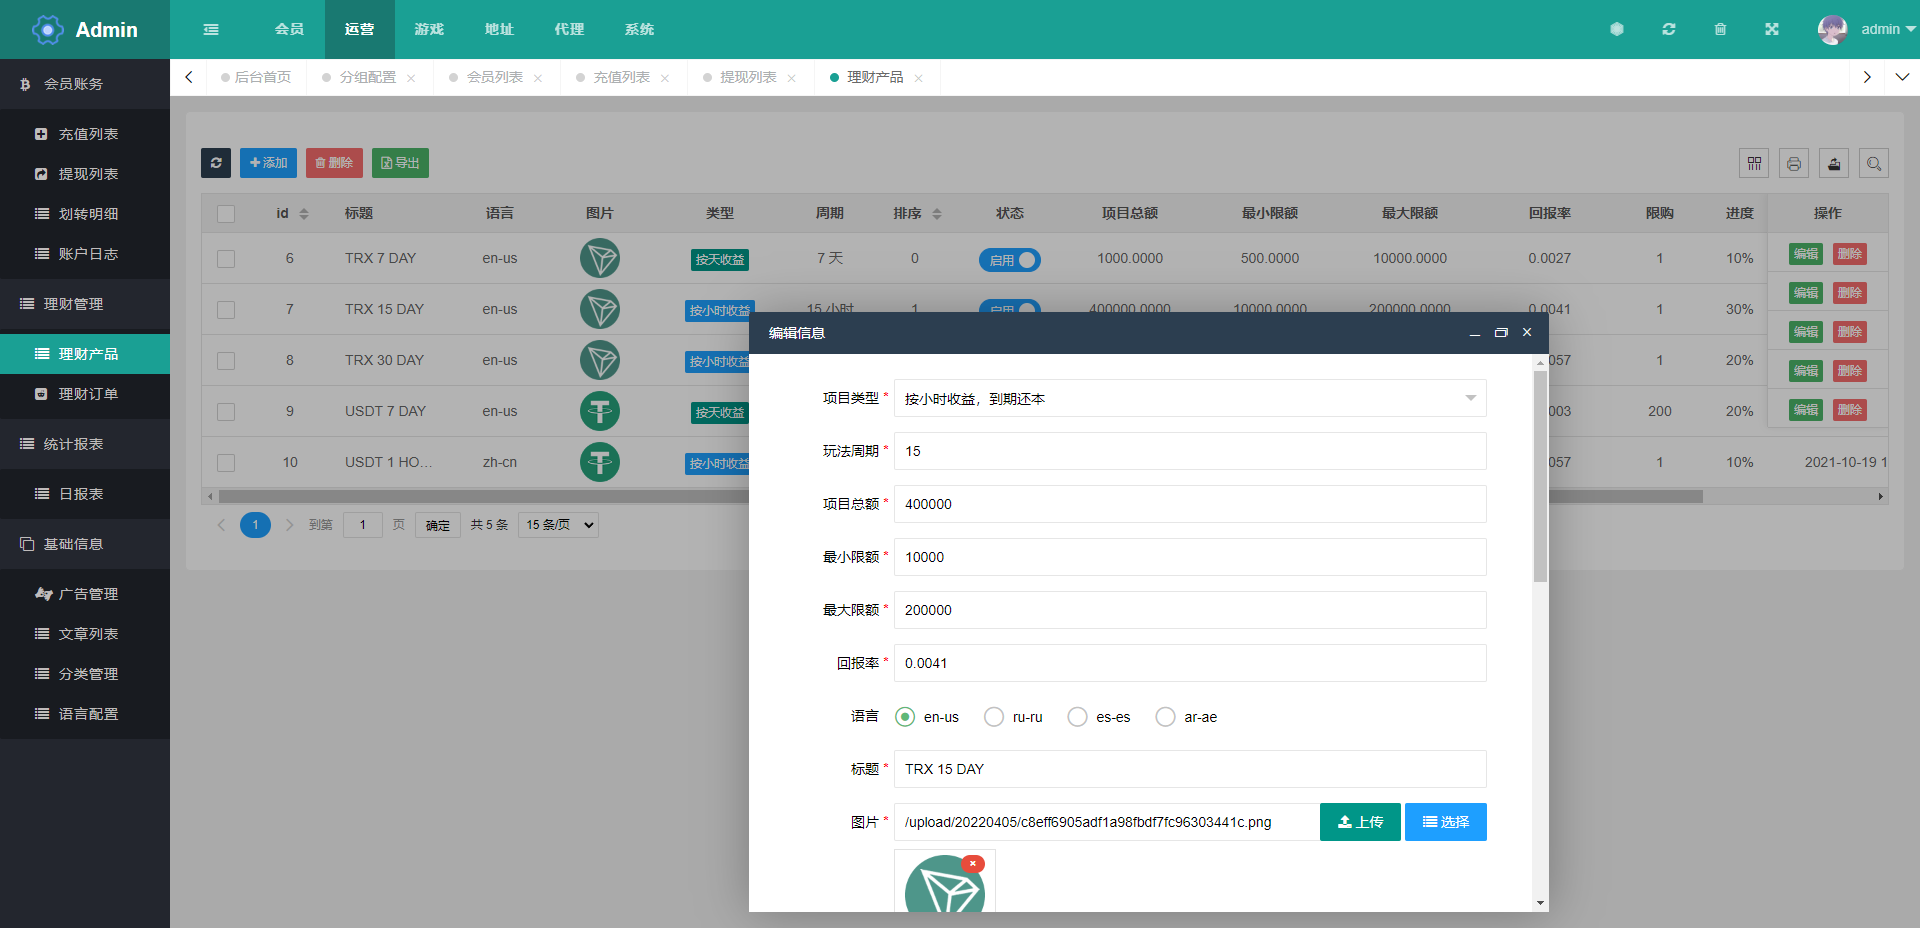Click the 上传 upload button
Image resolution: width=1920 pixels, height=928 pixels.
pos(1360,822)
